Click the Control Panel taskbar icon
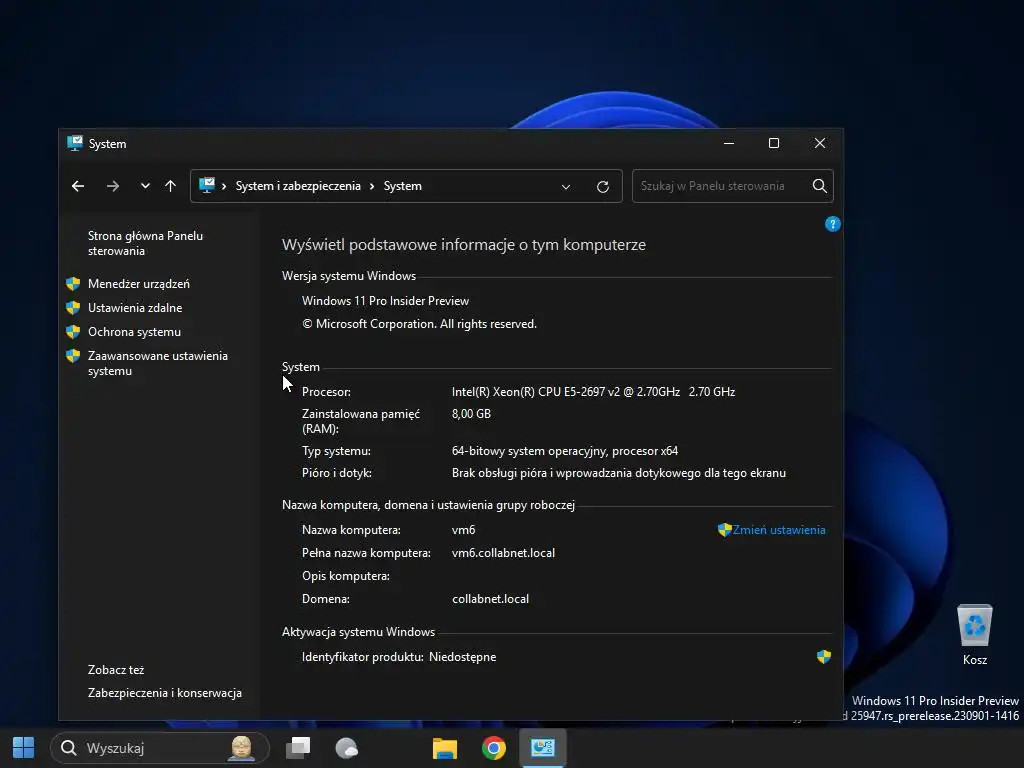This screenshot has height=768, width=1024. 543,748
